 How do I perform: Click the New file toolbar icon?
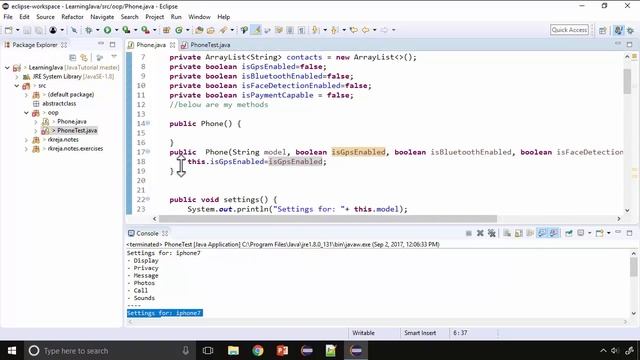point(9,30)
